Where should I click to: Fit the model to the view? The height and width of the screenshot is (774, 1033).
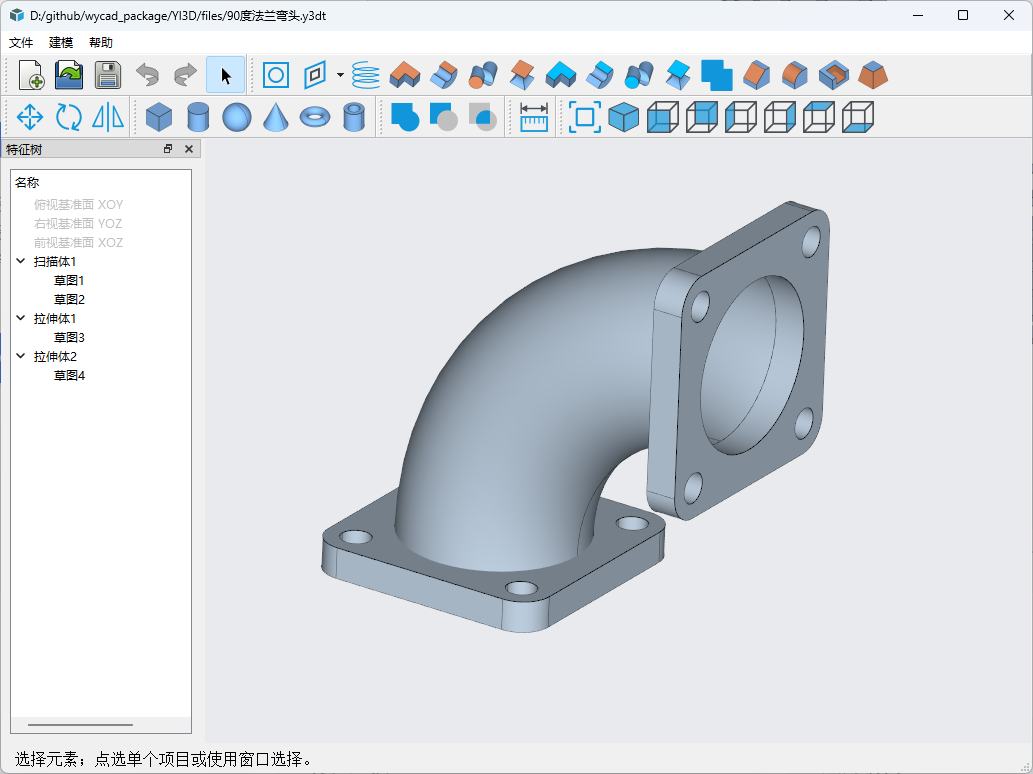pos(584,117)
